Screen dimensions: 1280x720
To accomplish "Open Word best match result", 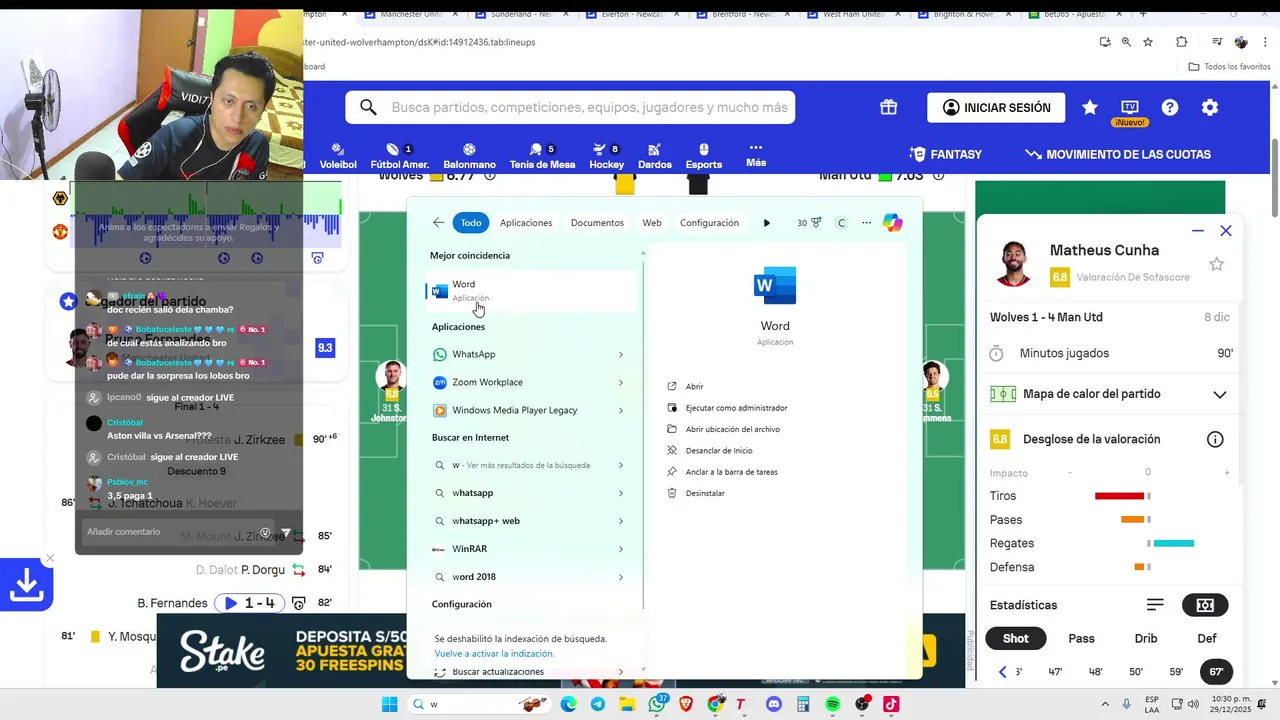I will 530,291.
